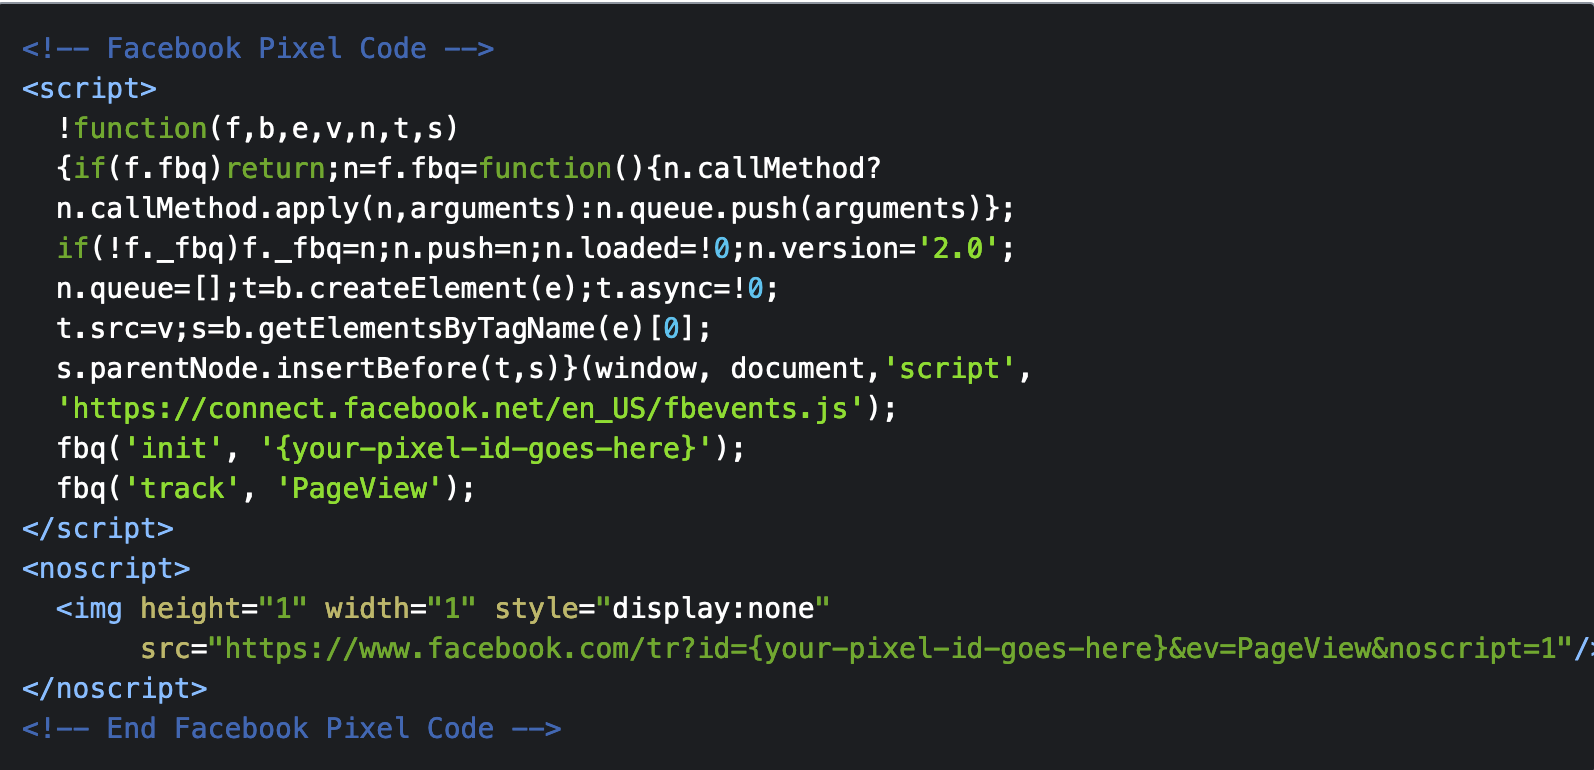Click the connect.facebook.net fbevents.js URL

click(460, 408)
